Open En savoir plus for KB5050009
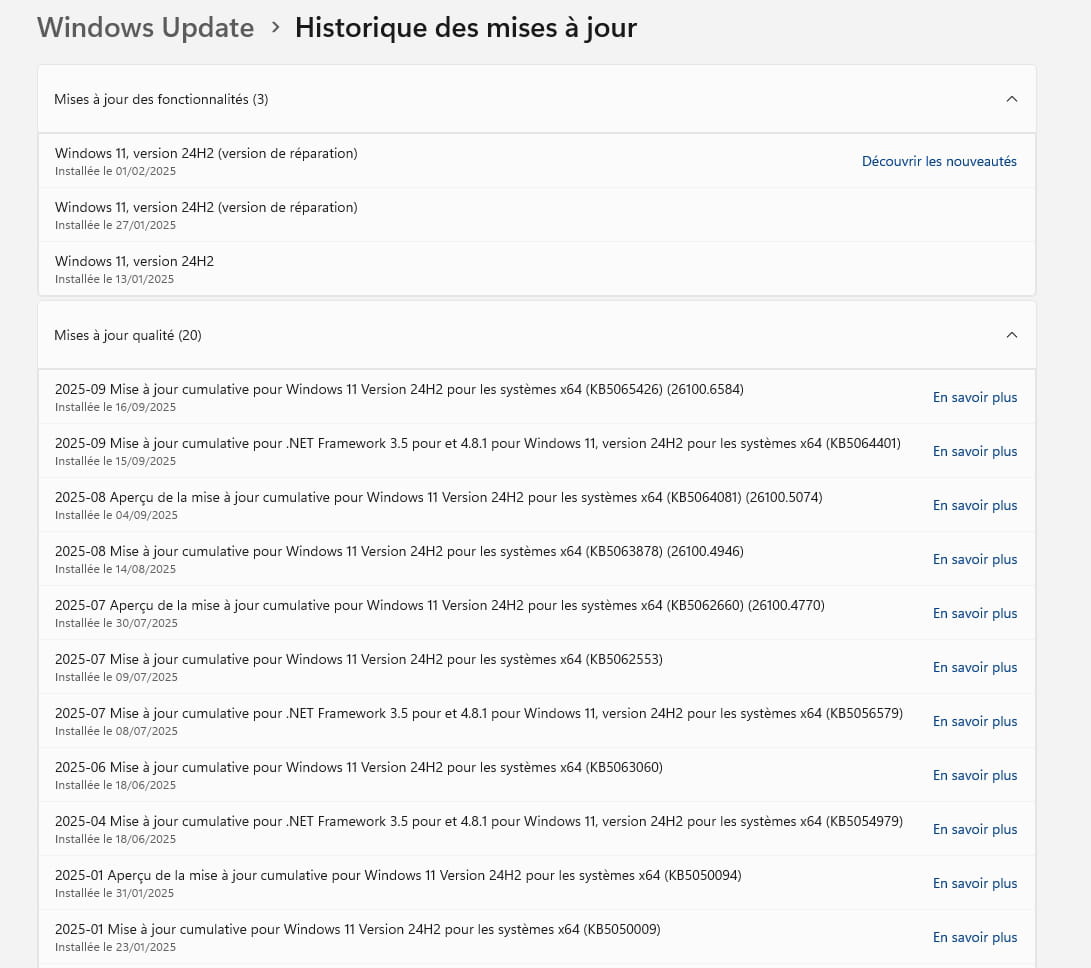Viewport: 1091px width, 968px height. pos(975,937)
